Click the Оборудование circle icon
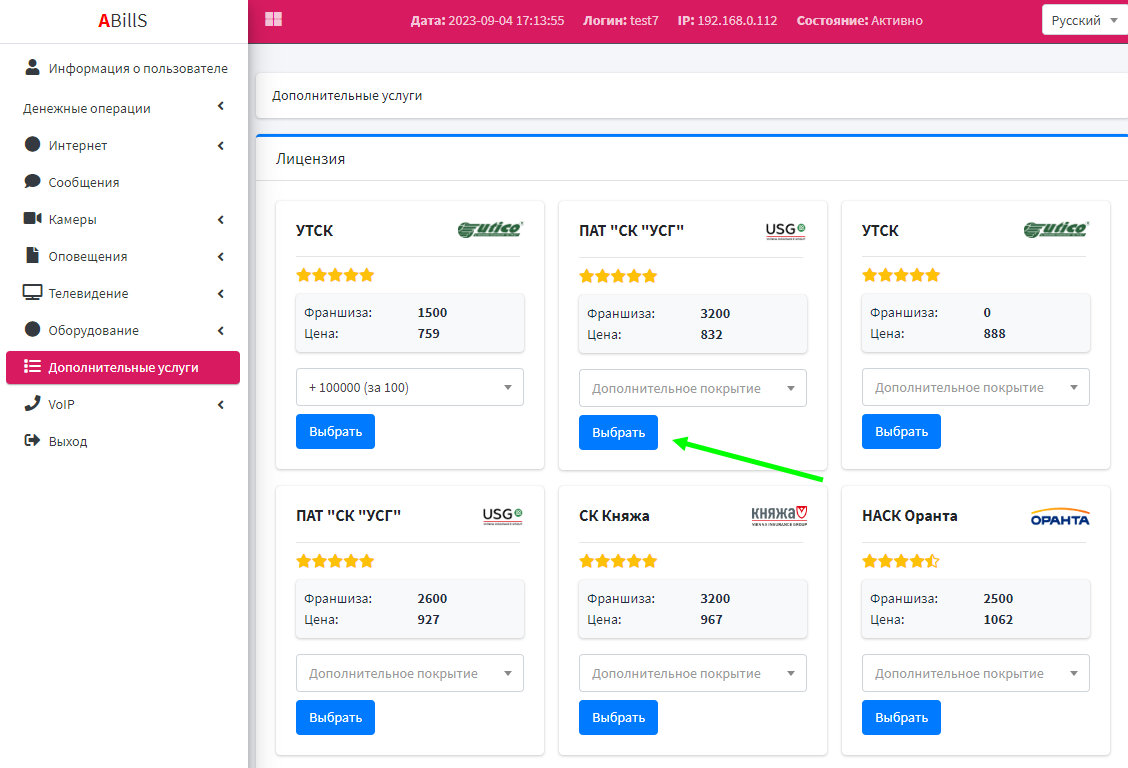This screenshot has width=1128, height=768. pos(32,329)
